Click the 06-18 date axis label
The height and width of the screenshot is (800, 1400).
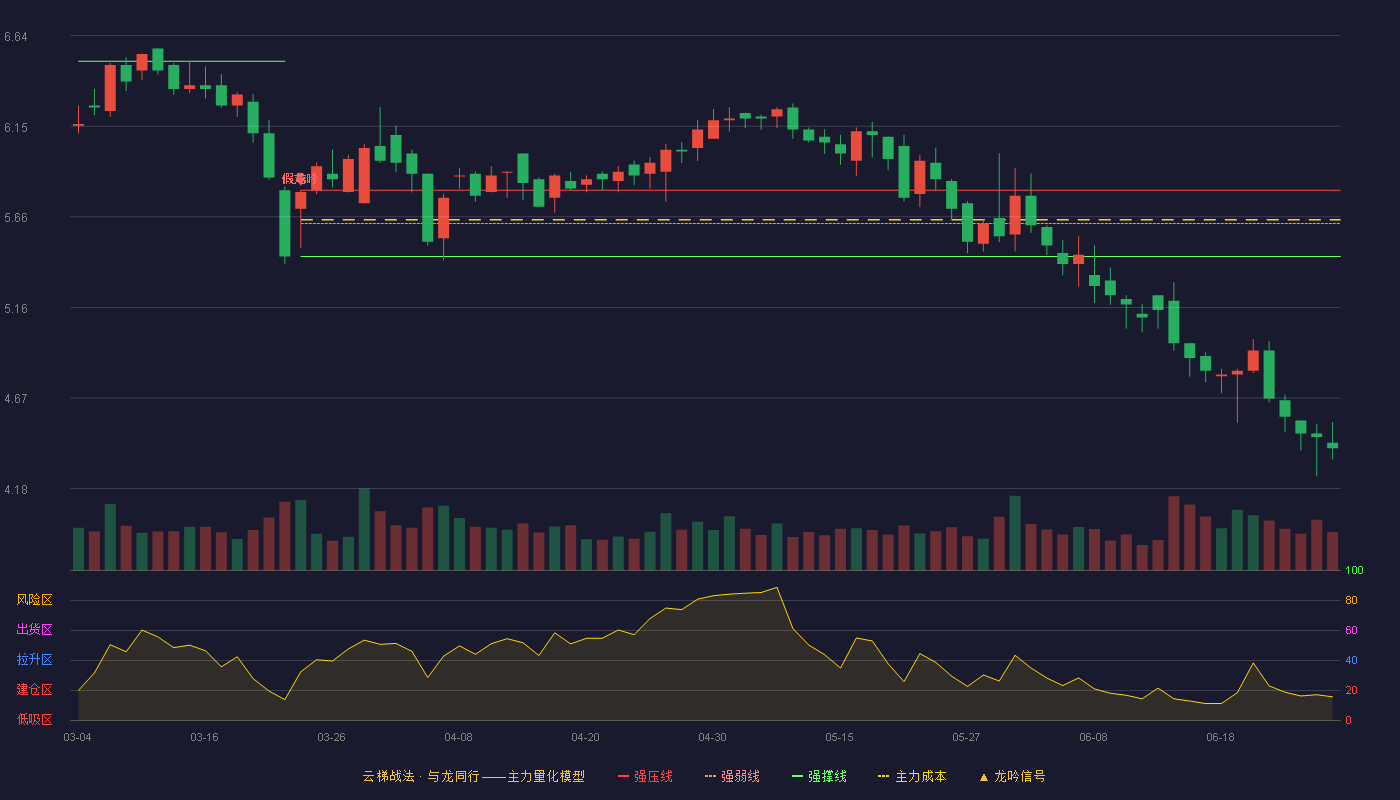1220,737
